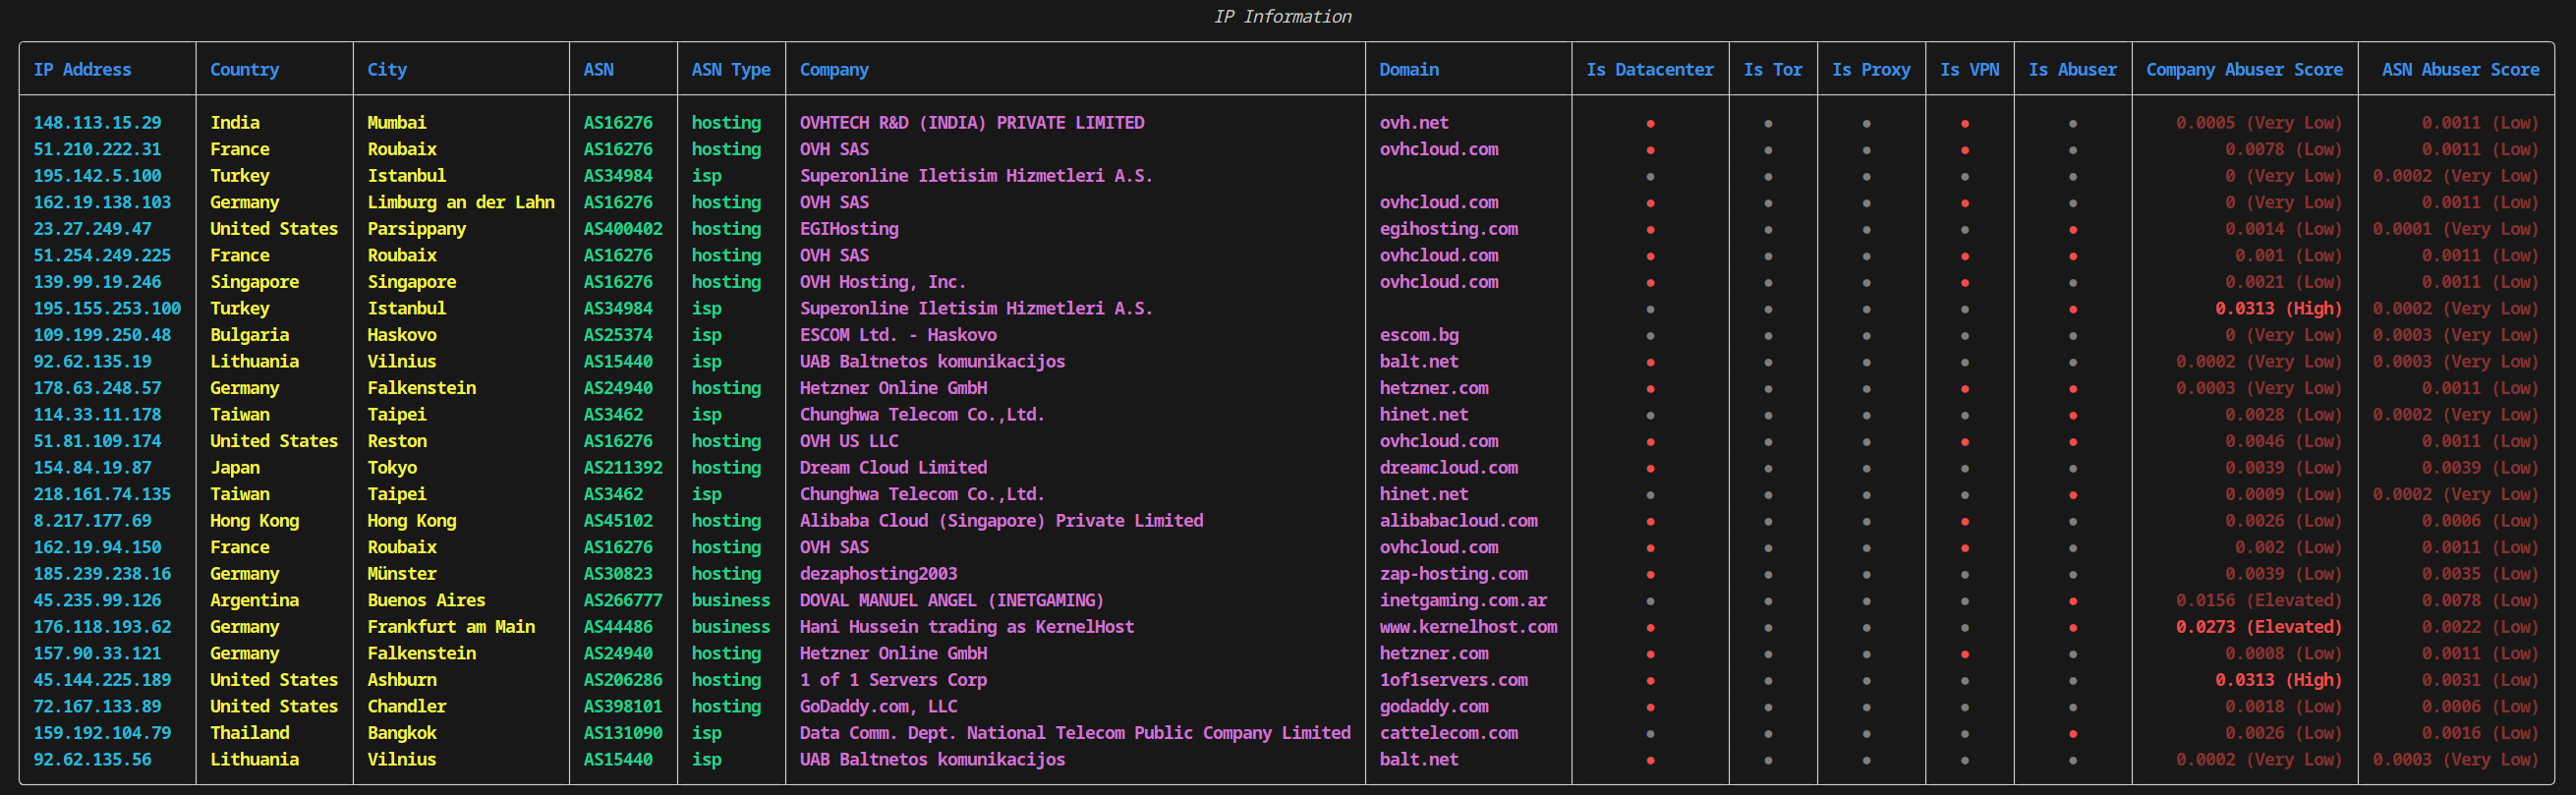
Task: Click domain zap-hosting.com
Action: pyautogui.click(x=1453, y=573)
